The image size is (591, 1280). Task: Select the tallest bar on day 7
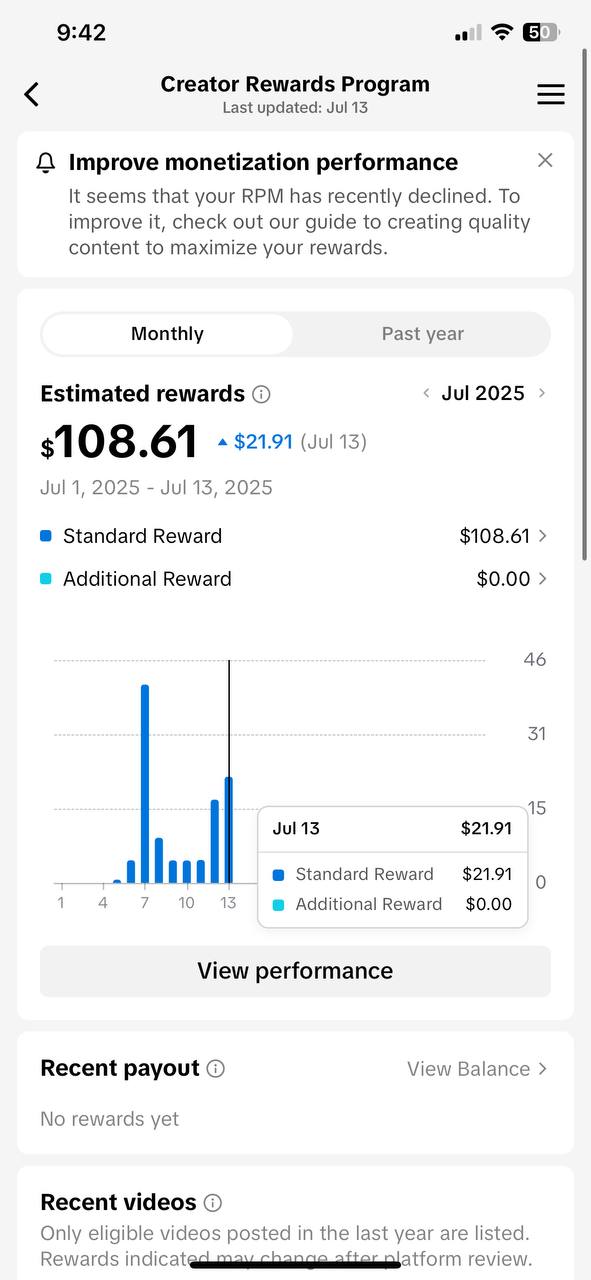point(145,784)
